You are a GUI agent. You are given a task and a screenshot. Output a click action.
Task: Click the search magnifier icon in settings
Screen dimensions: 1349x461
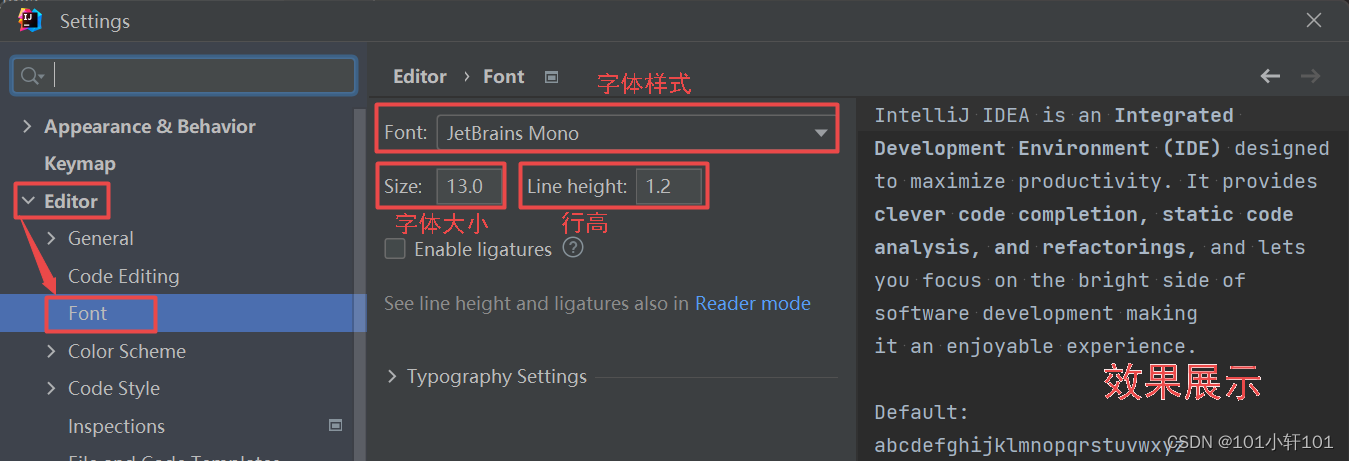(x=32, y=76)
